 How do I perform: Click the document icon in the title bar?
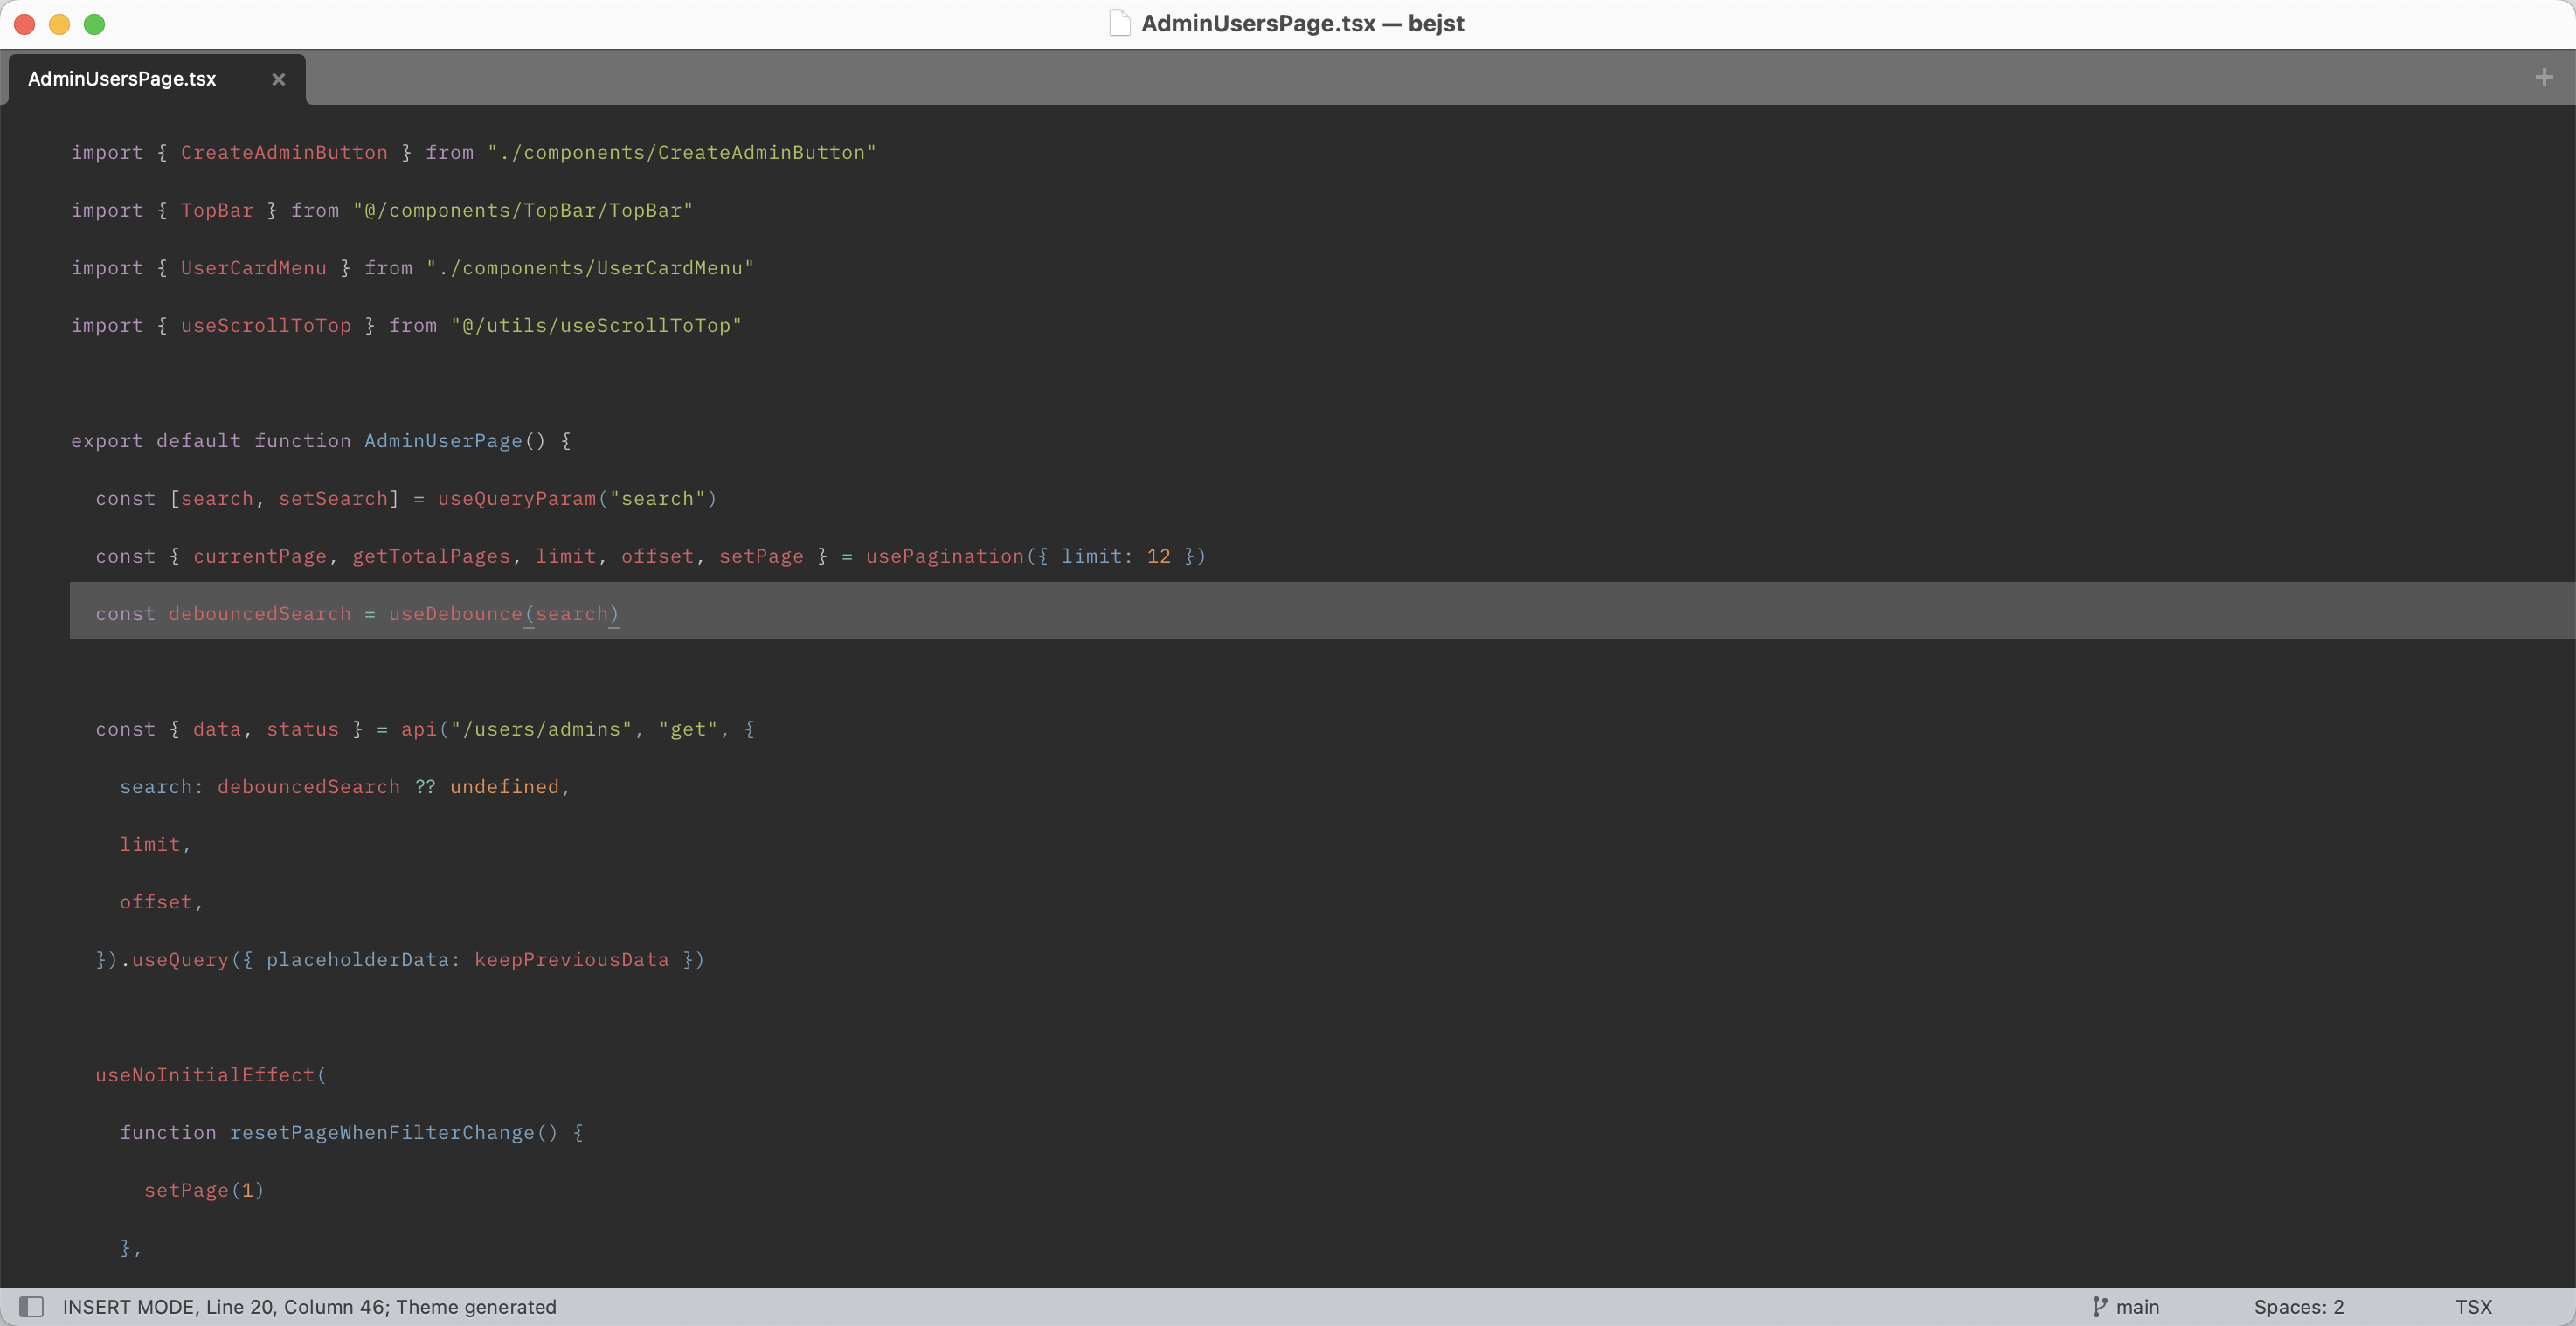[x=1120, y=23]
